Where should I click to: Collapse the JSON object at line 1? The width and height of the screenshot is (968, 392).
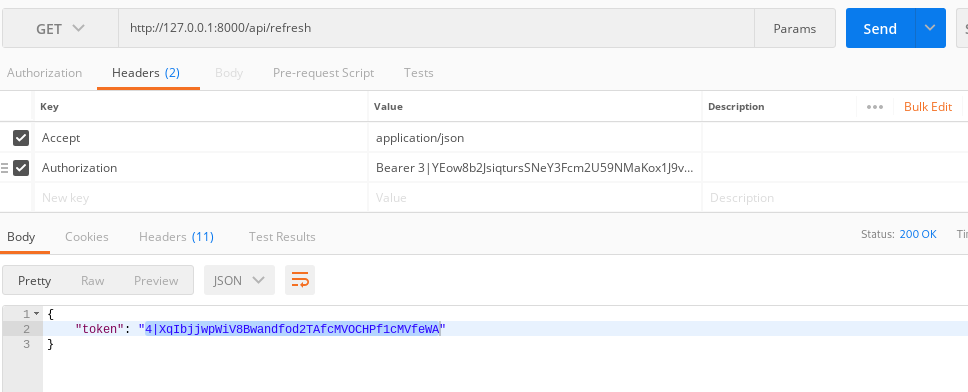36,314
